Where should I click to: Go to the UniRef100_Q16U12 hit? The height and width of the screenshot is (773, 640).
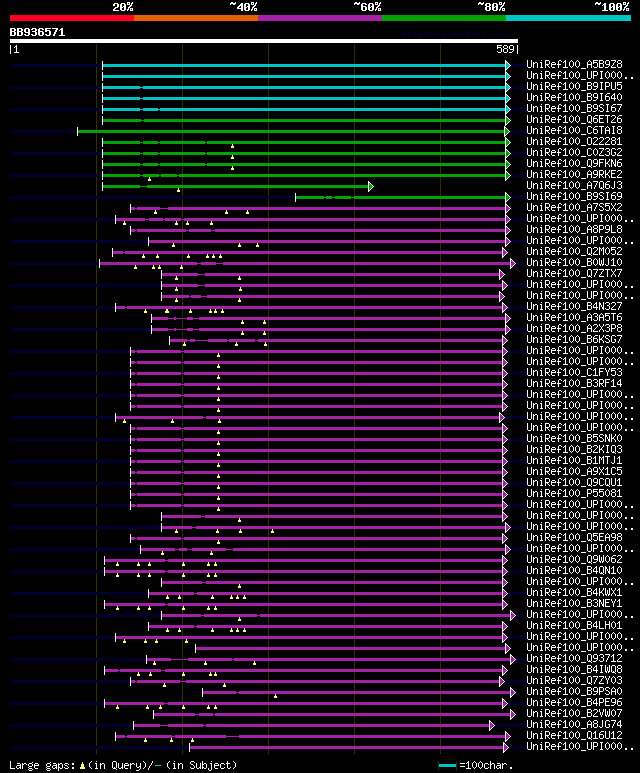click(x=574, y=735)
